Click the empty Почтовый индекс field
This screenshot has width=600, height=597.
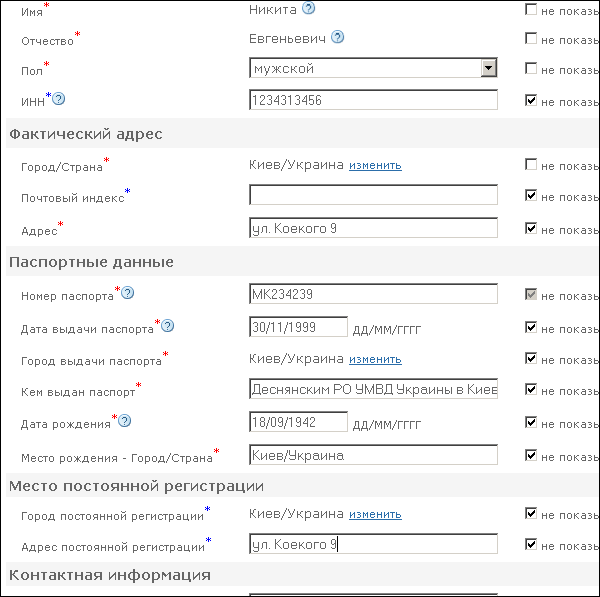pyautogui.click(x=373, y=195)
